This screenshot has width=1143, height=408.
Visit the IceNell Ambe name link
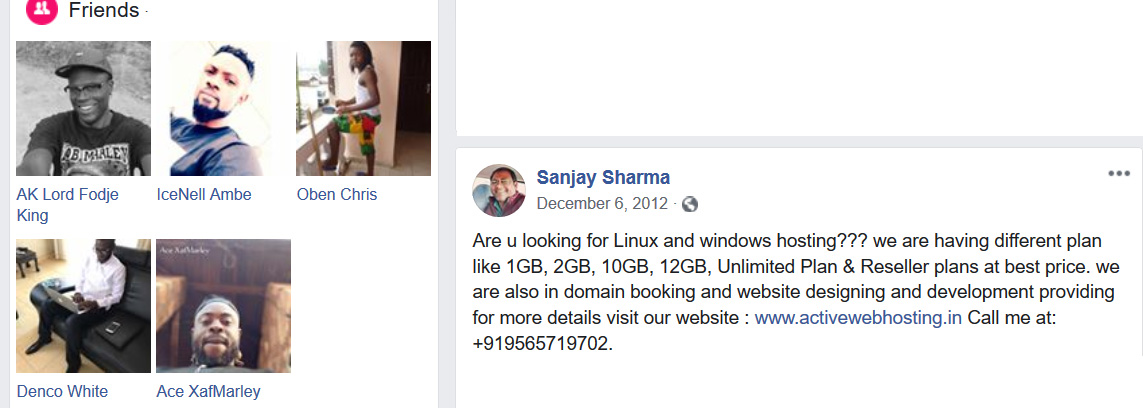click(204, 194)
